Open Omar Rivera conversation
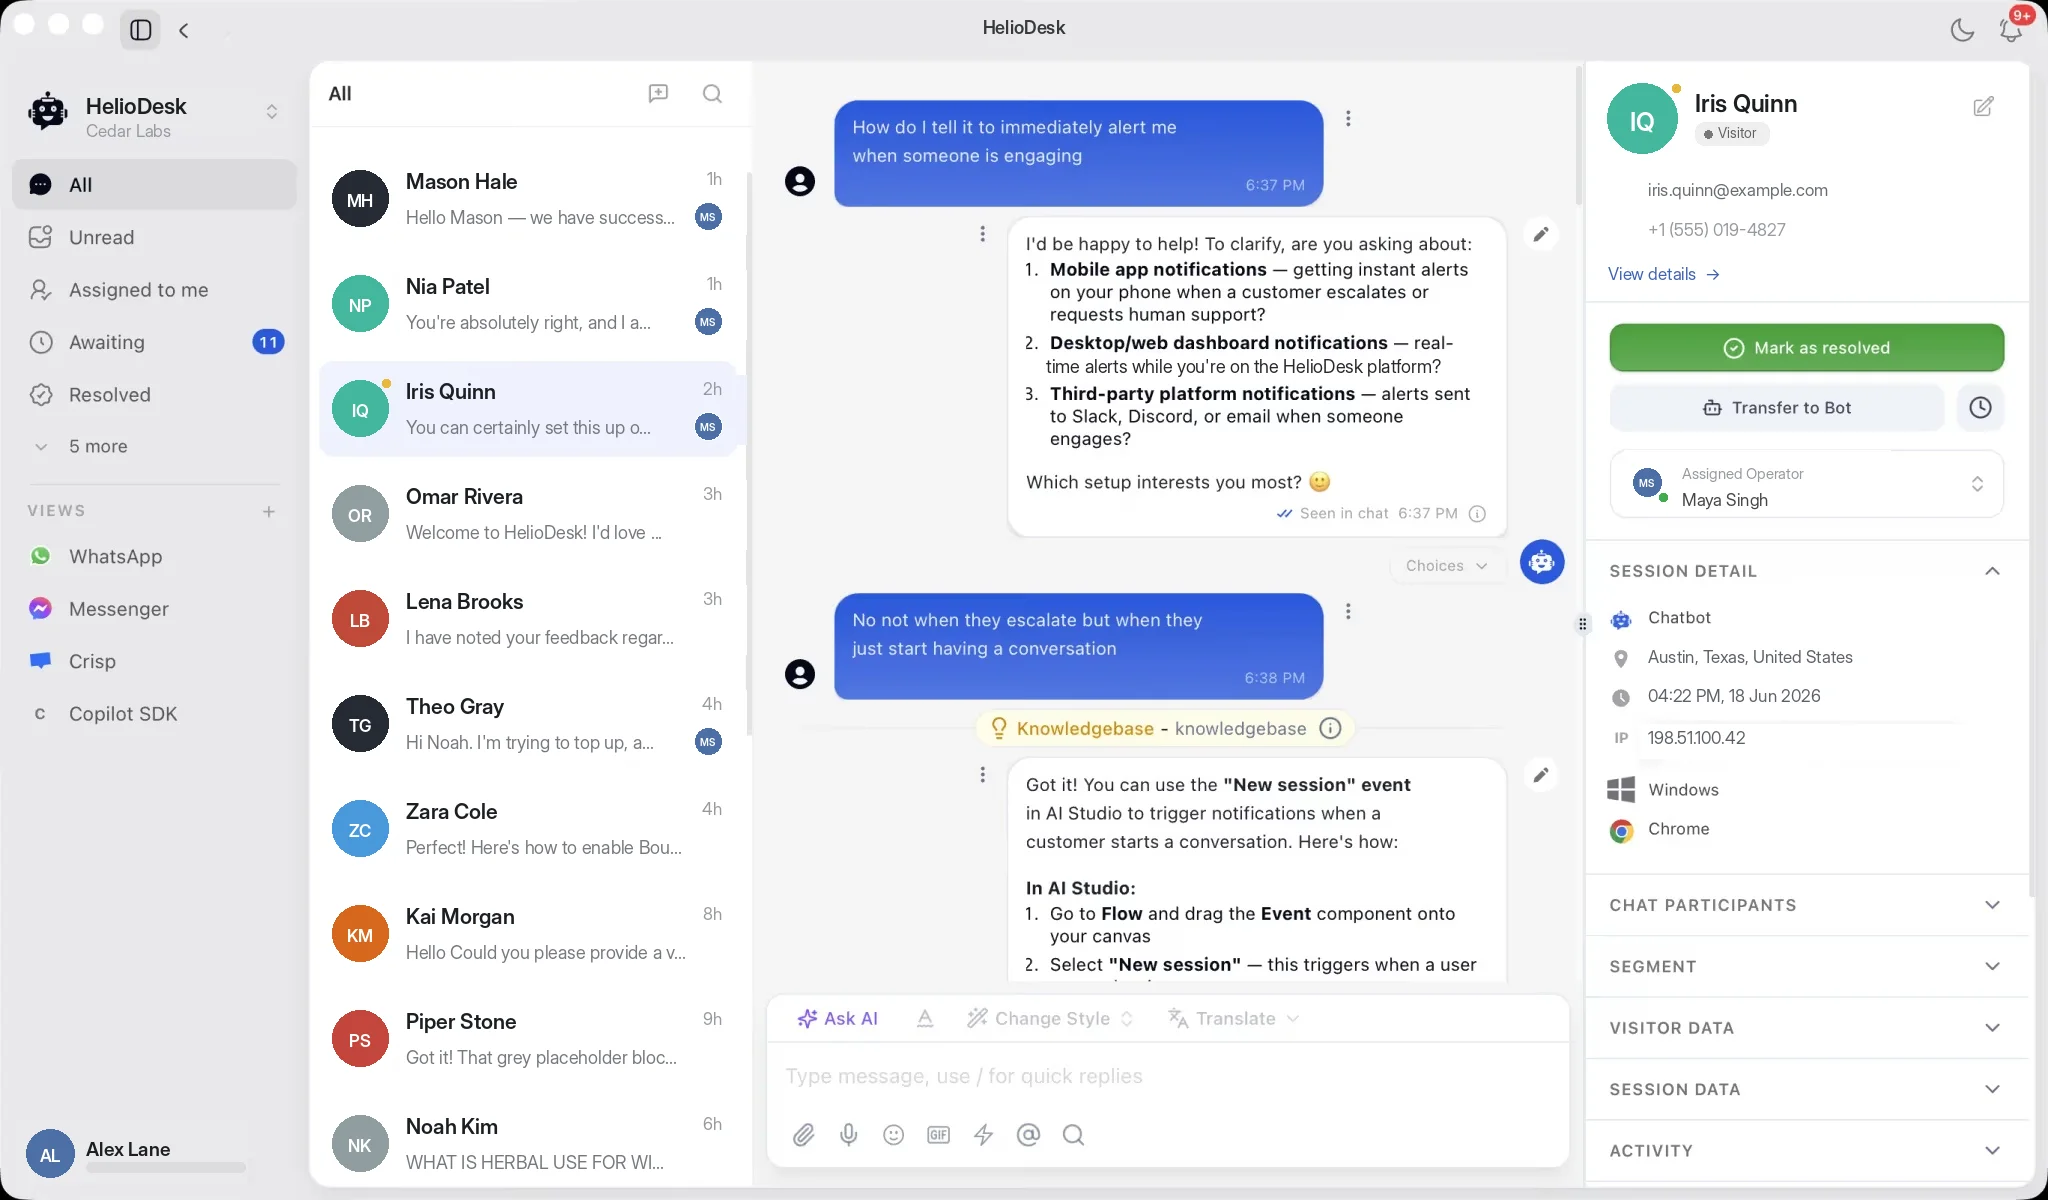 tap(528, 514)
